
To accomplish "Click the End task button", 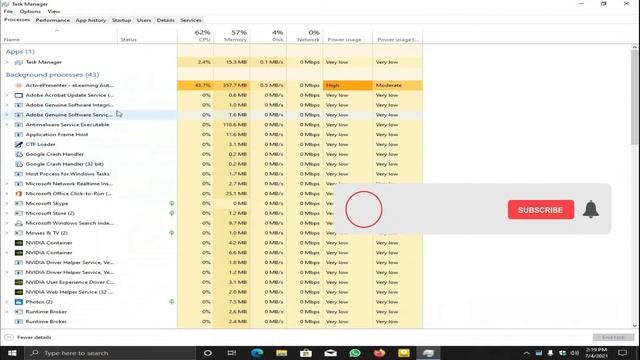I will 613,337.
